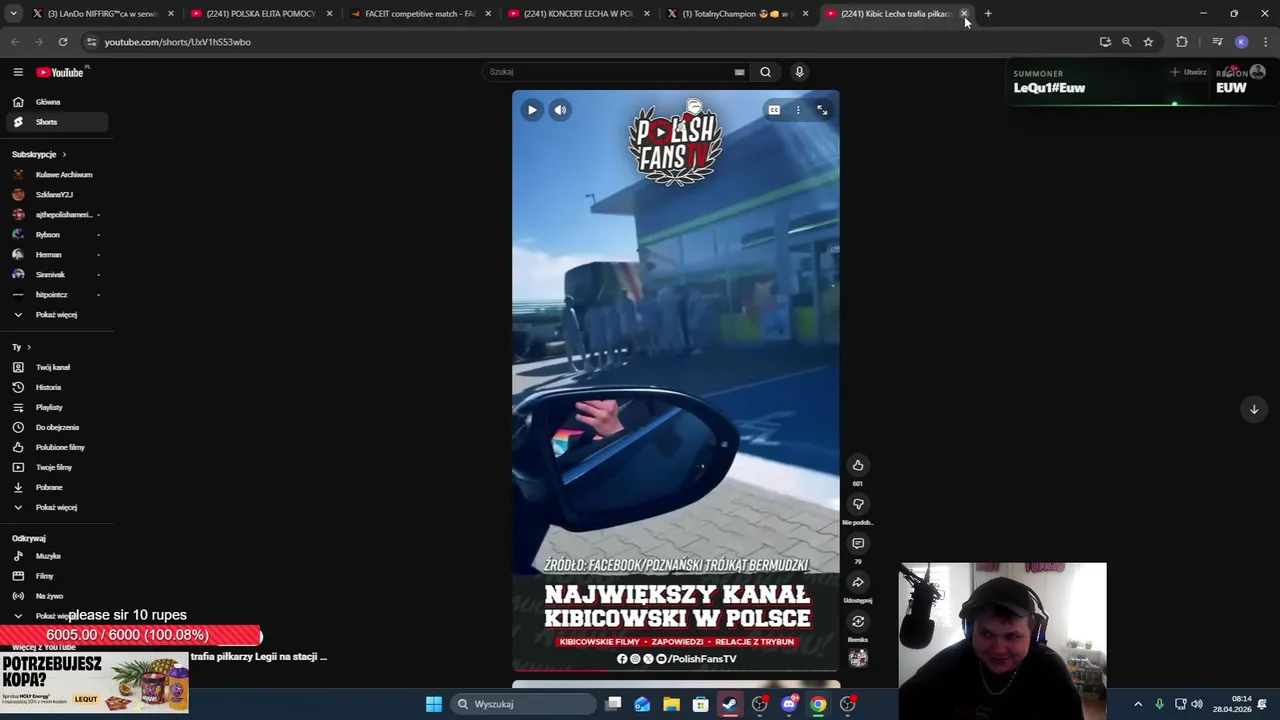The image size is (1280, 720).
Task: Click the search magnifier button
Action: point(765,72)
